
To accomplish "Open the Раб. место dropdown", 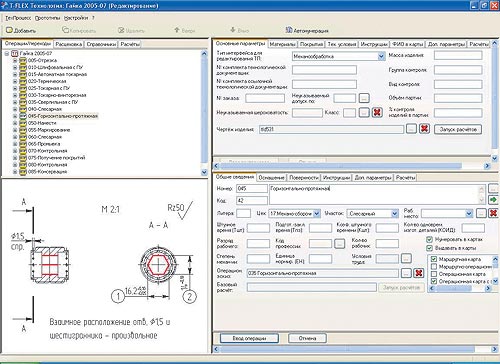I will click(469, 213).
